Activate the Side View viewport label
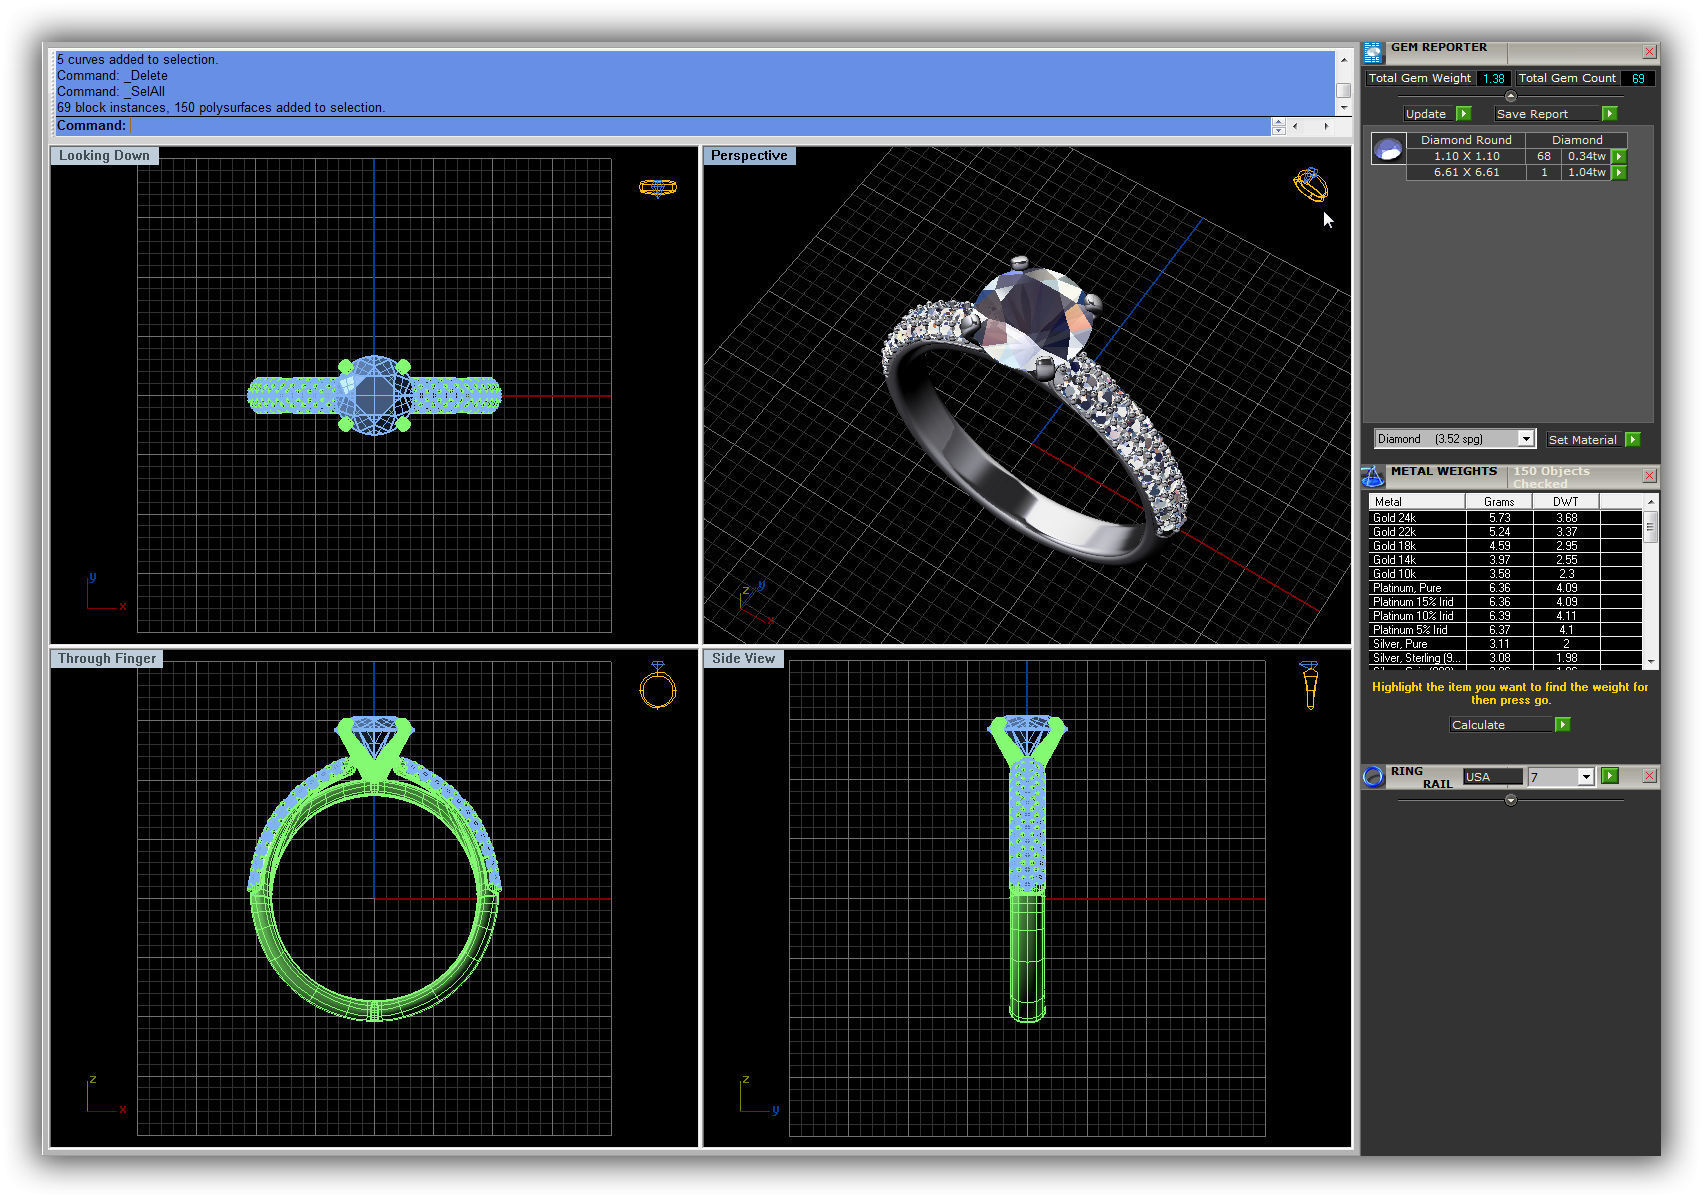Viewport: 1703px width, 1198px height. (x=743, y=659)
